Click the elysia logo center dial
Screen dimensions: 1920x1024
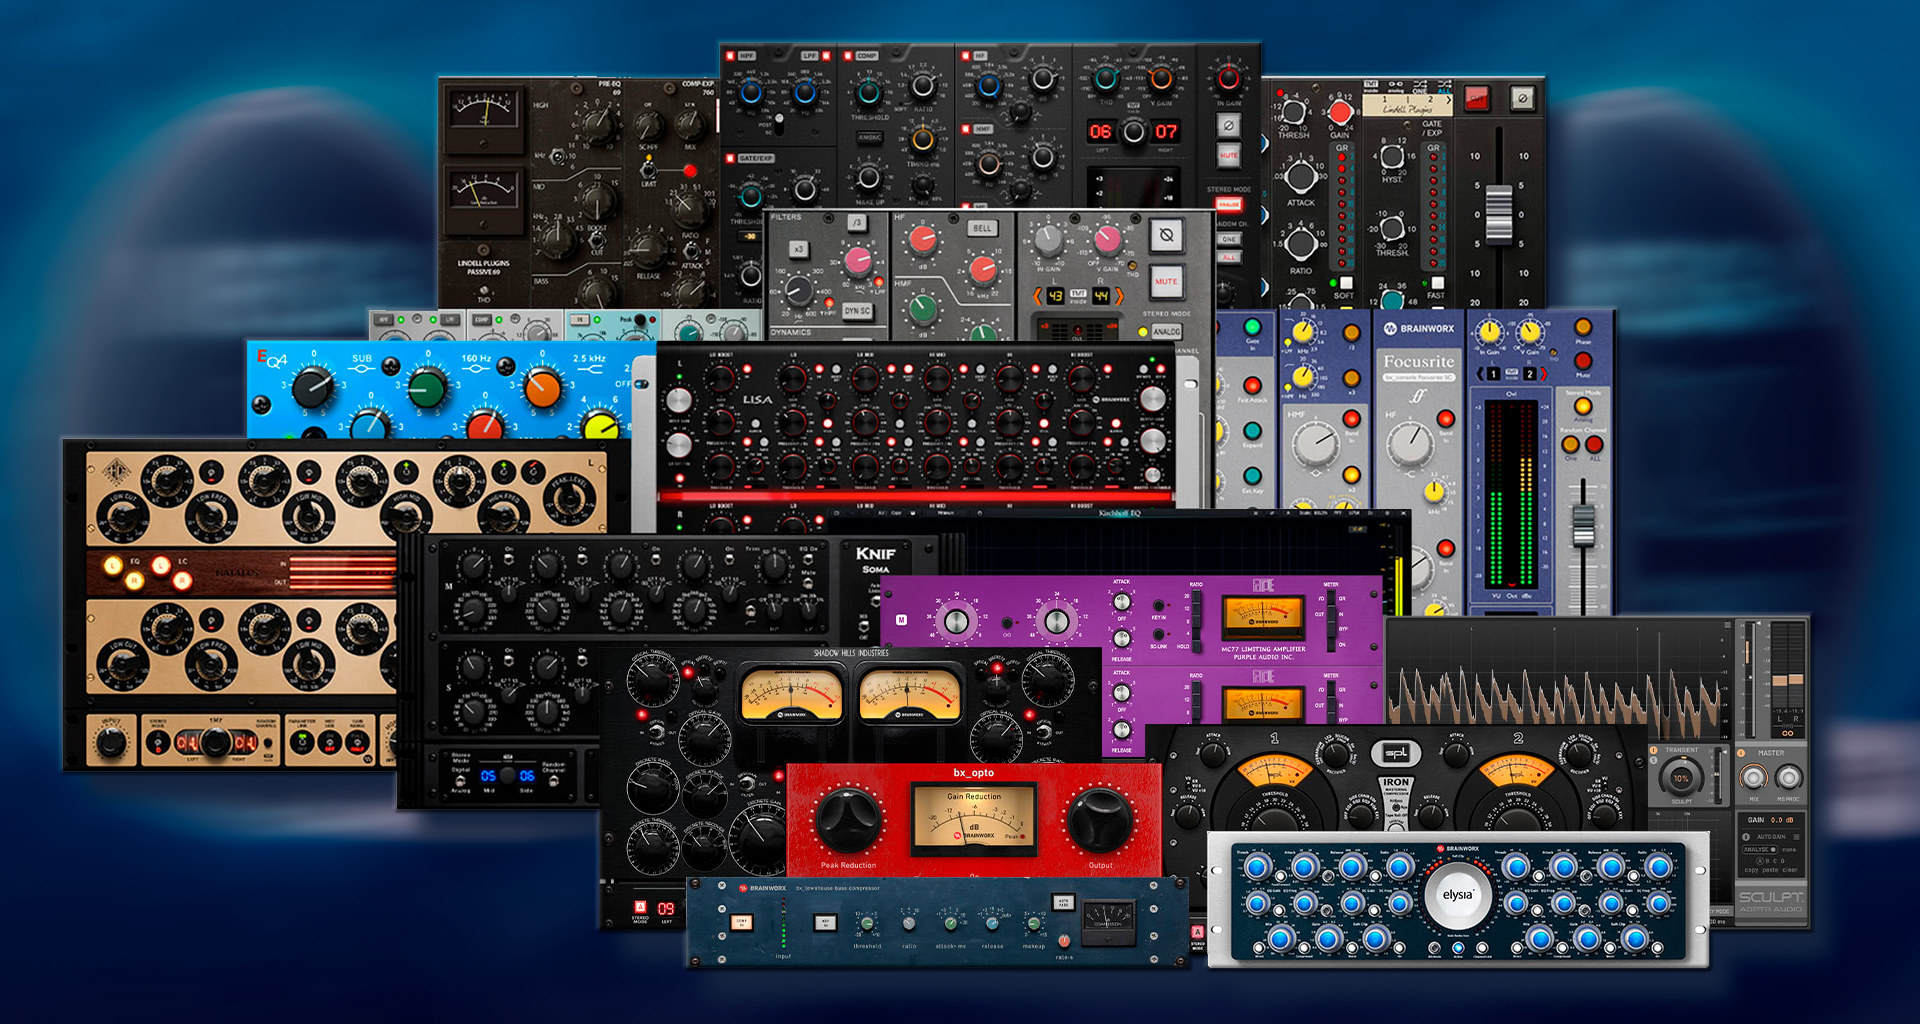click(x=1458, y=895)
